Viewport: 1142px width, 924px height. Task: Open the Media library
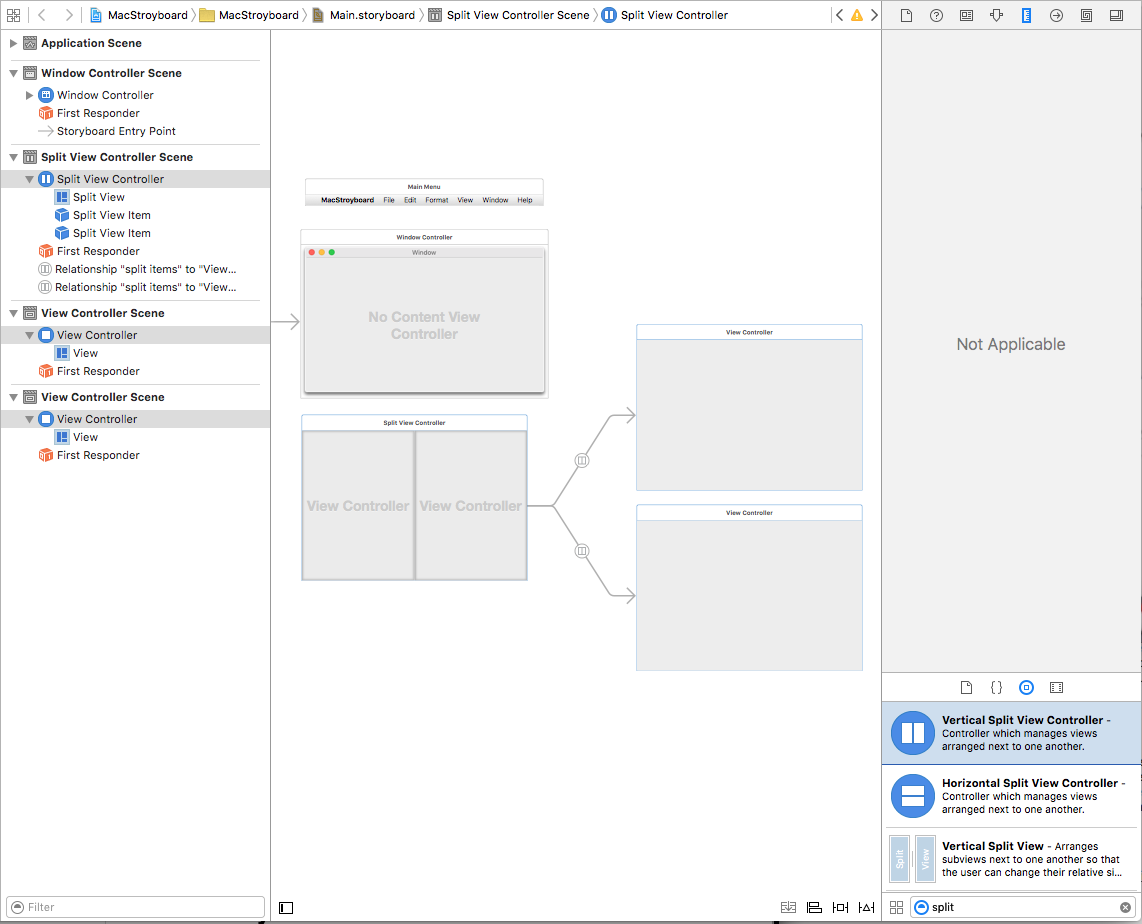pyautogui.click(x=1056, y=687)
